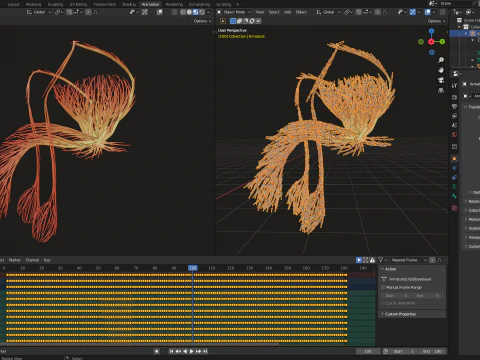The image size is (480, 360).
Task: Click the zoom magnifier icon in the viewport
Action: click(441, 60)
